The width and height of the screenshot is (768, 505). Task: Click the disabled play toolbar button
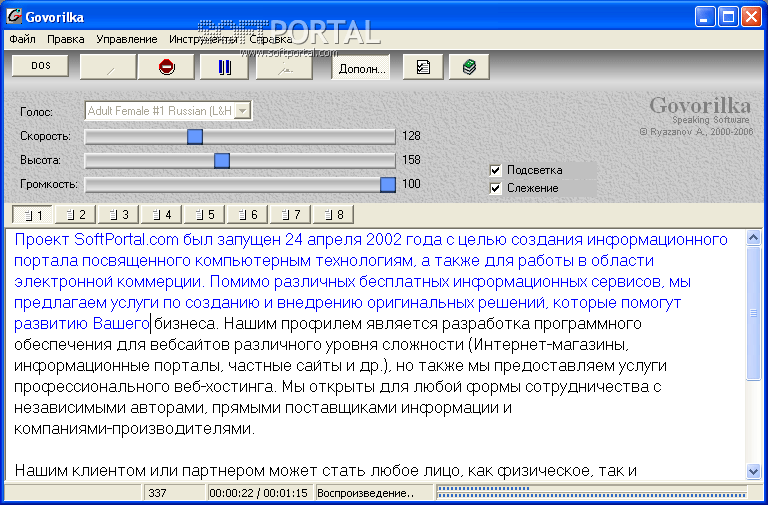(x=108, y=67)
